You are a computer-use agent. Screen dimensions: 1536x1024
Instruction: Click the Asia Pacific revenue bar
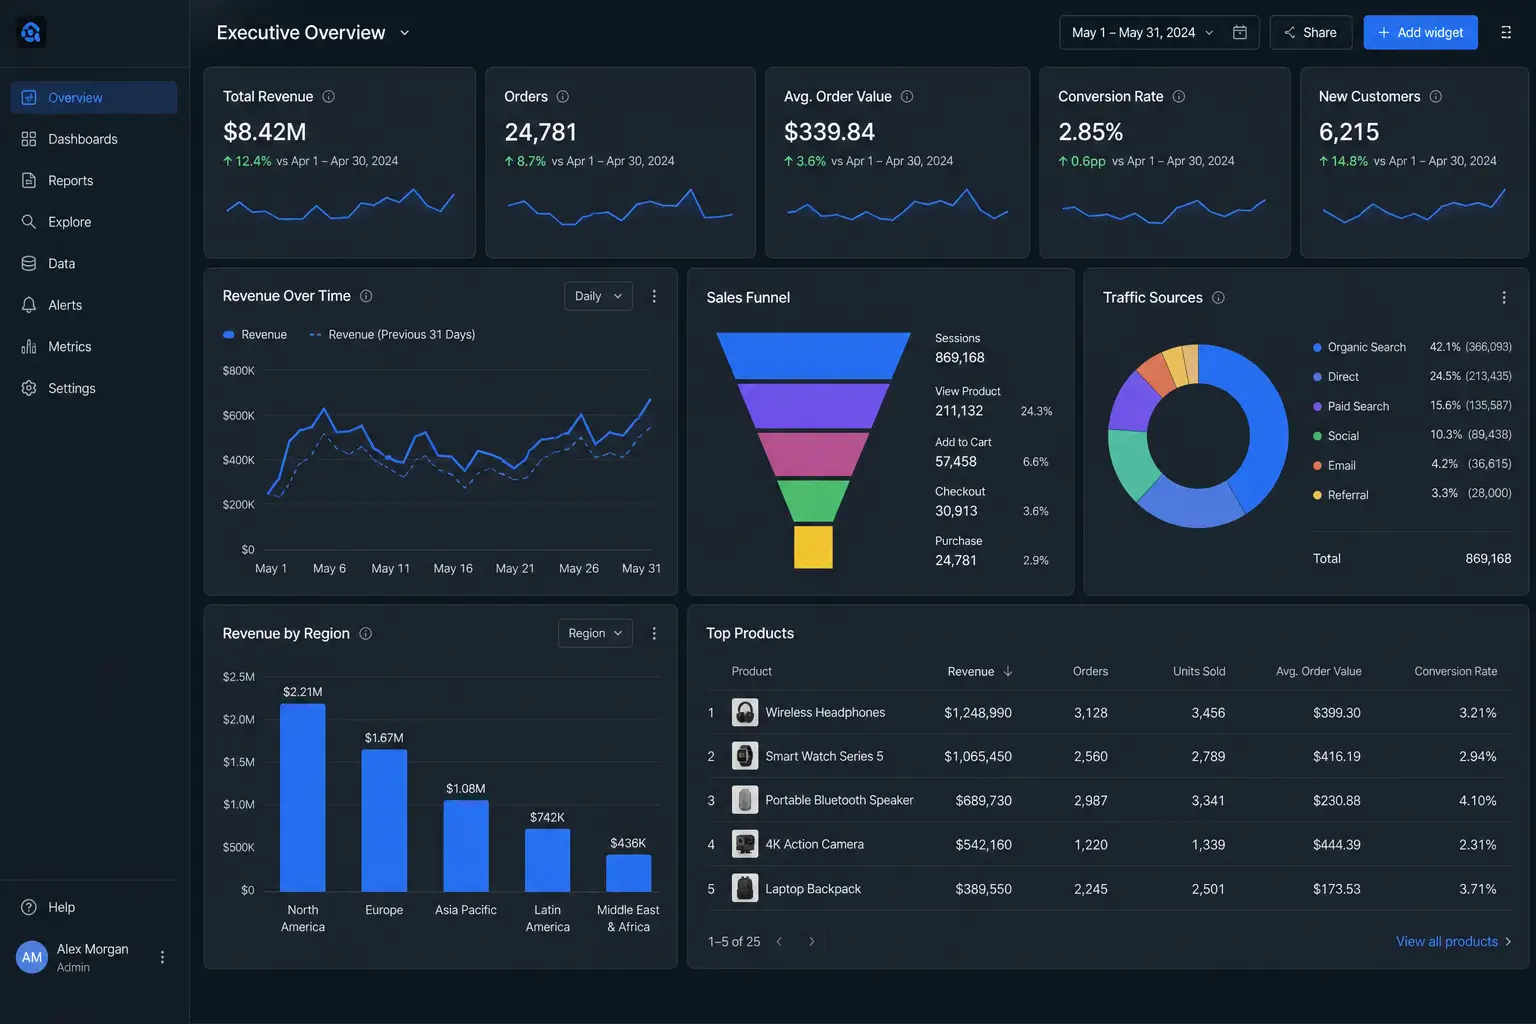pyautogui.click(x=466, y=846)
